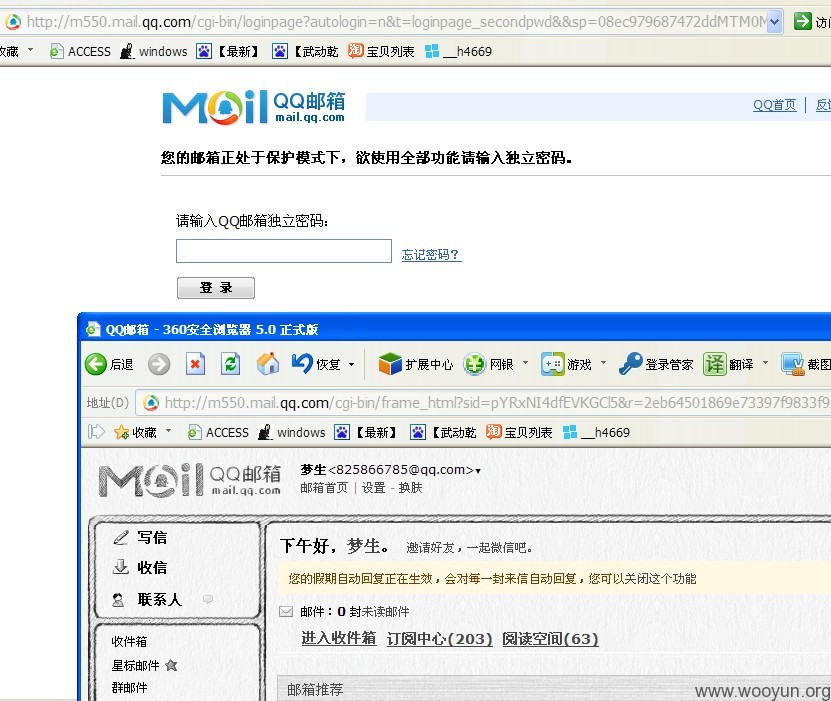
Task: Open ACCESS bookmark in 360 browser window
Action: pos(218,432)
